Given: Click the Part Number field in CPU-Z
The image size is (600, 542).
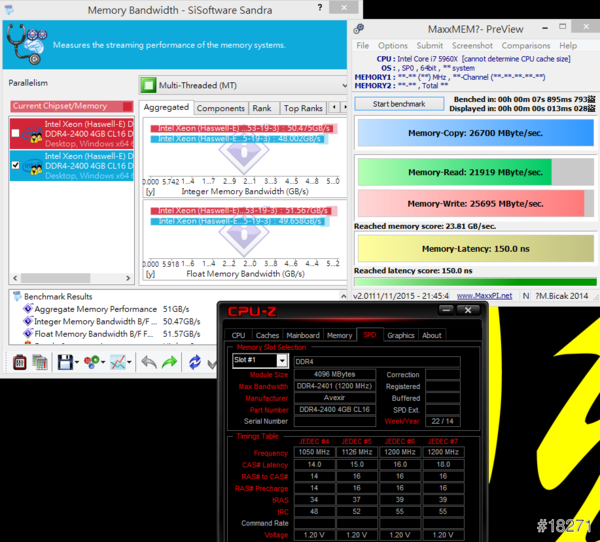Looking at the screenshot, I should (334, 410).
